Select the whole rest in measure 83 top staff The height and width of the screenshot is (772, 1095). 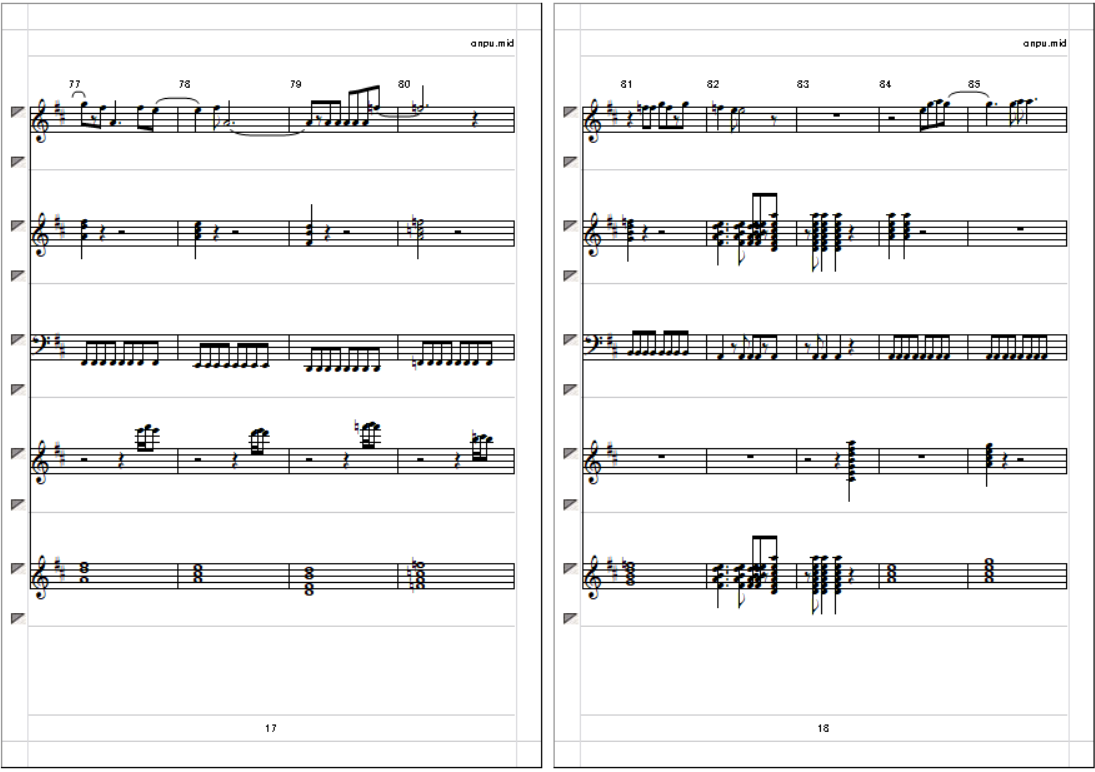[x=837, y=116]
